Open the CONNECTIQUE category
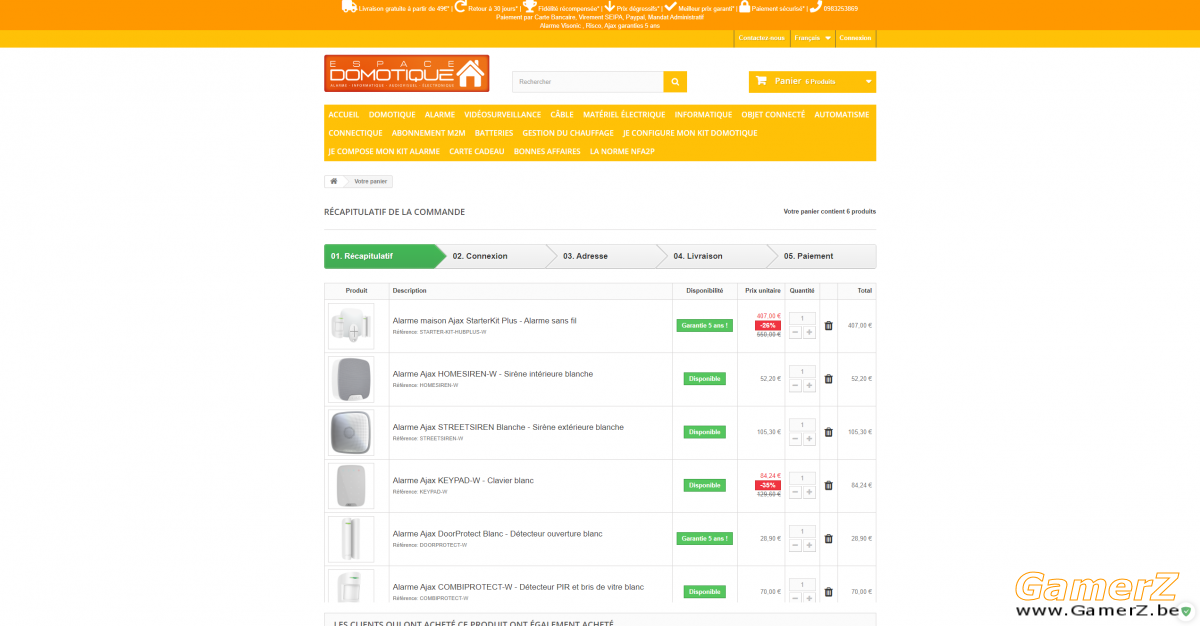 (x=355, y=133)
